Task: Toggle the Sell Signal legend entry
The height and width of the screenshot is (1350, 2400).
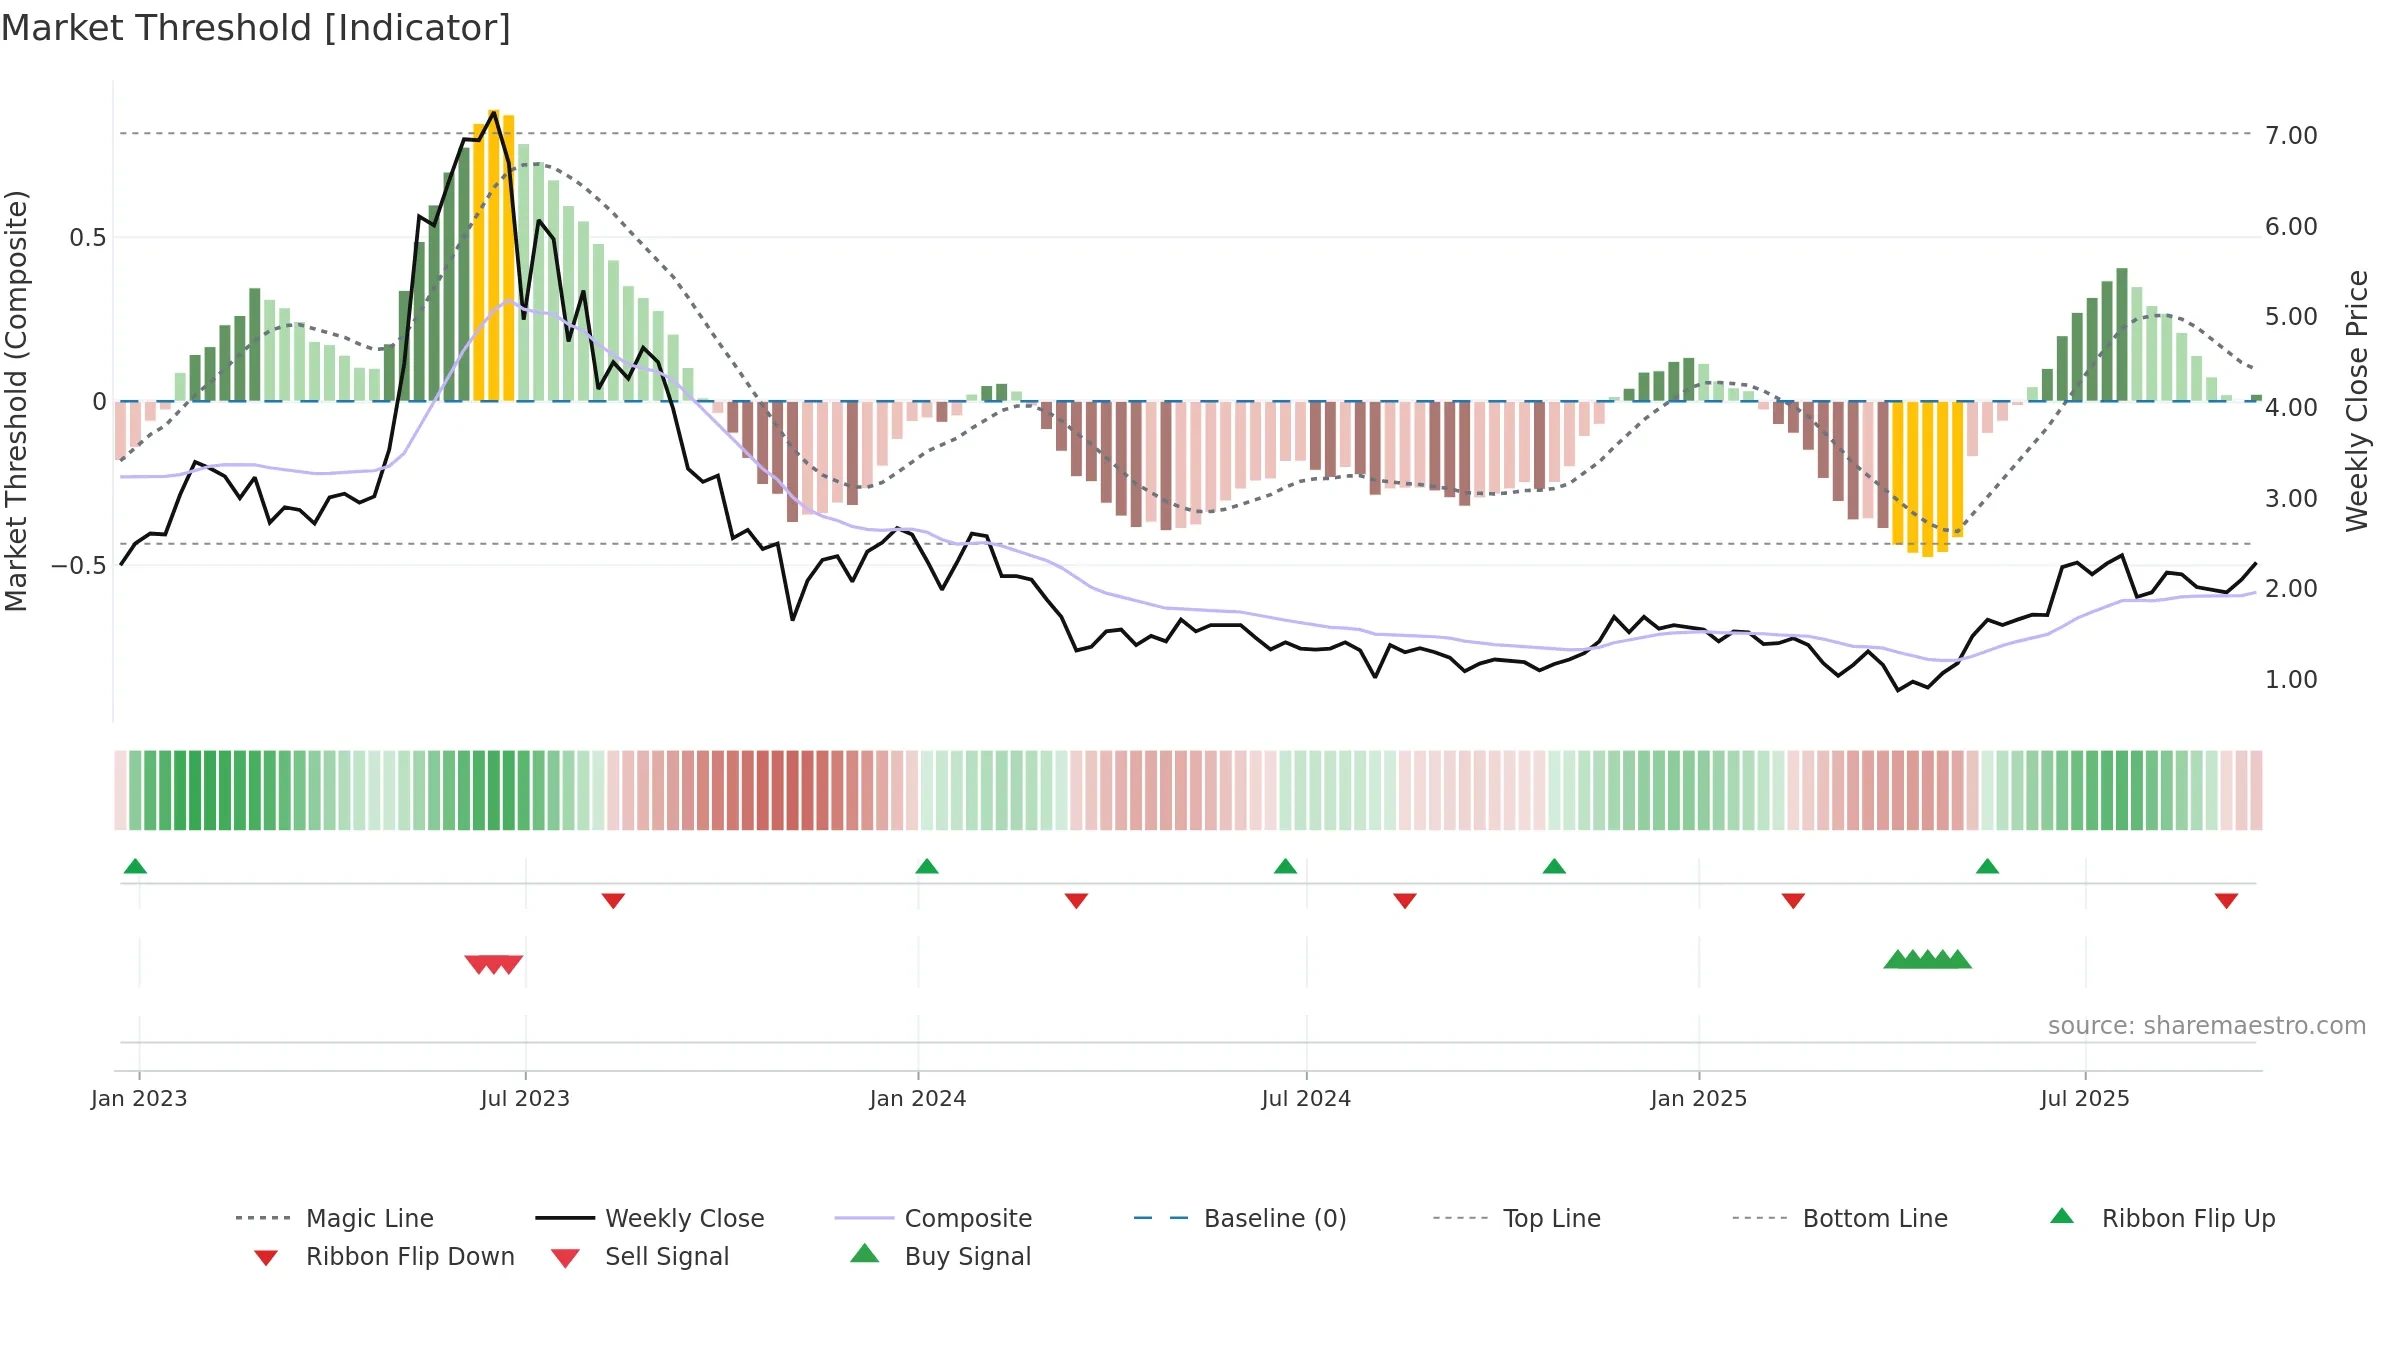Action: tap(640, 1256)
